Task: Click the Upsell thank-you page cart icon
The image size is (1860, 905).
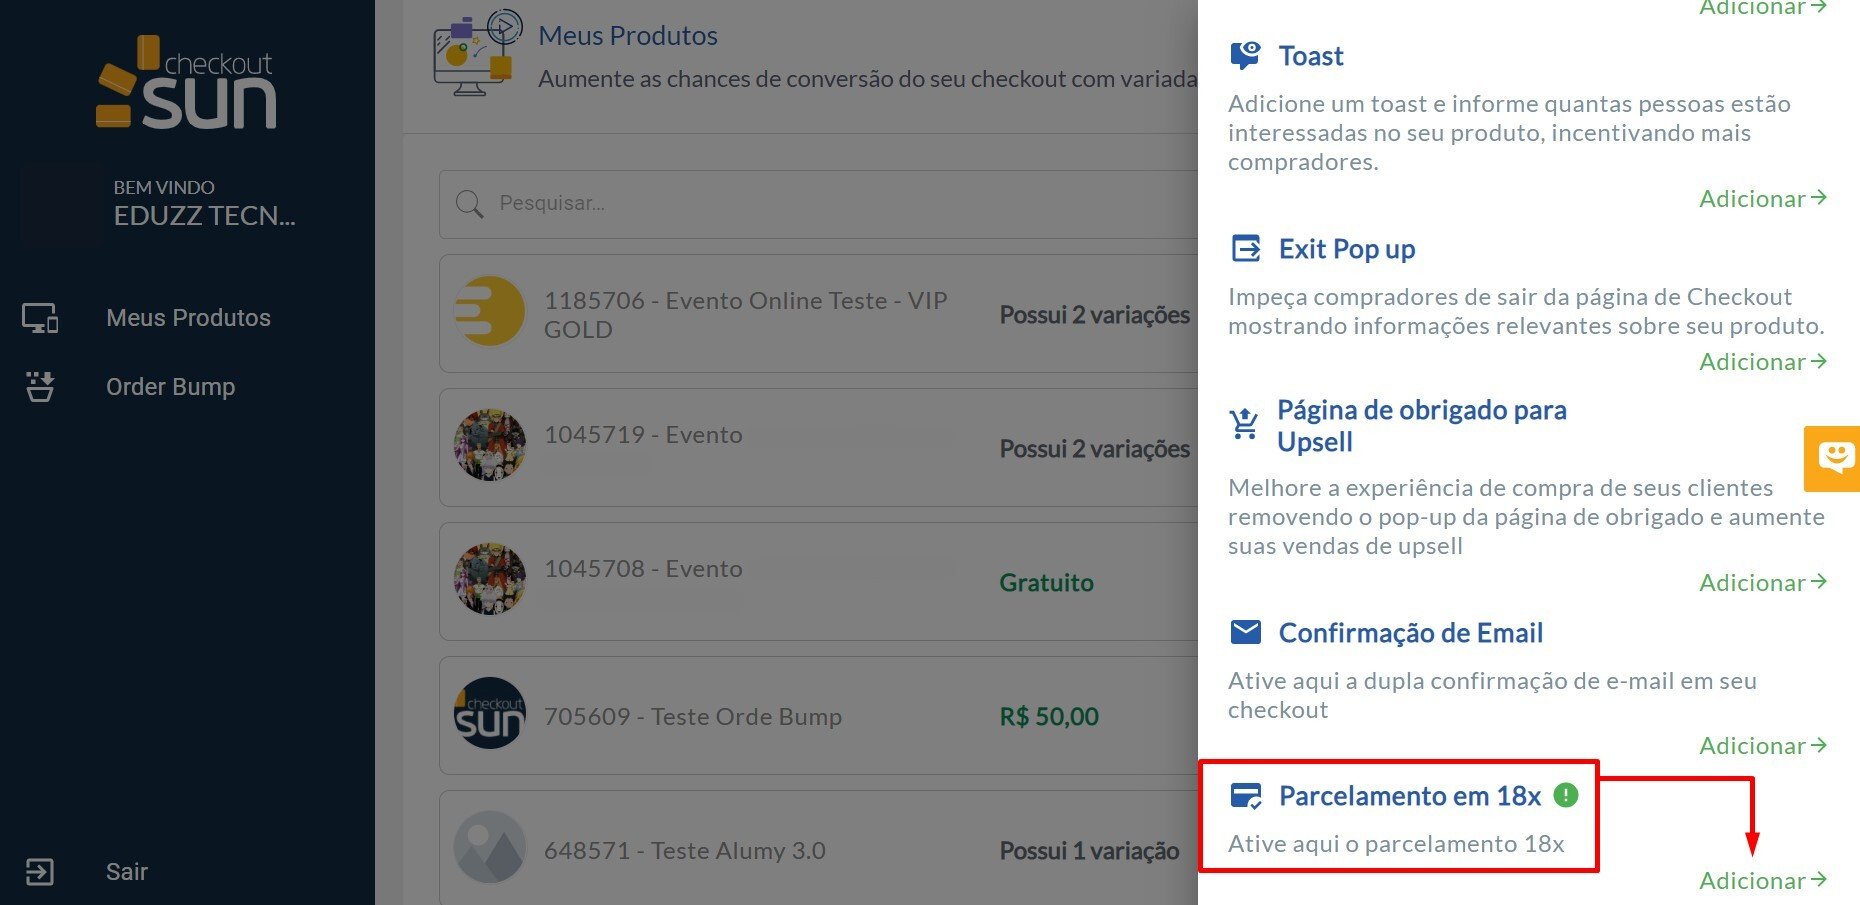Action: [x=1244, y=425]
